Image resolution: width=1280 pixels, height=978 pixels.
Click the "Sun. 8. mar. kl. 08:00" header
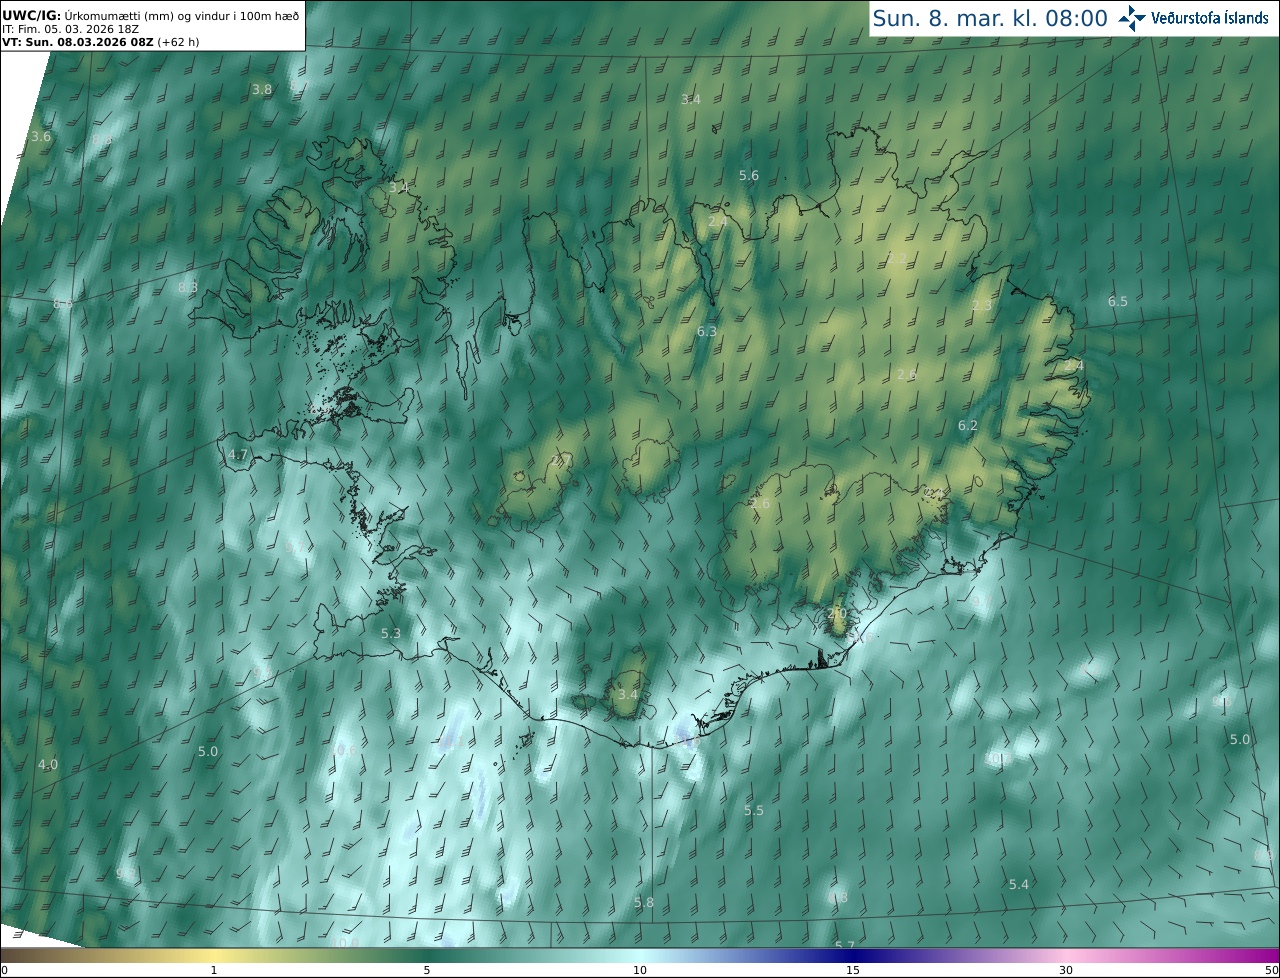(x=990, y=18)
